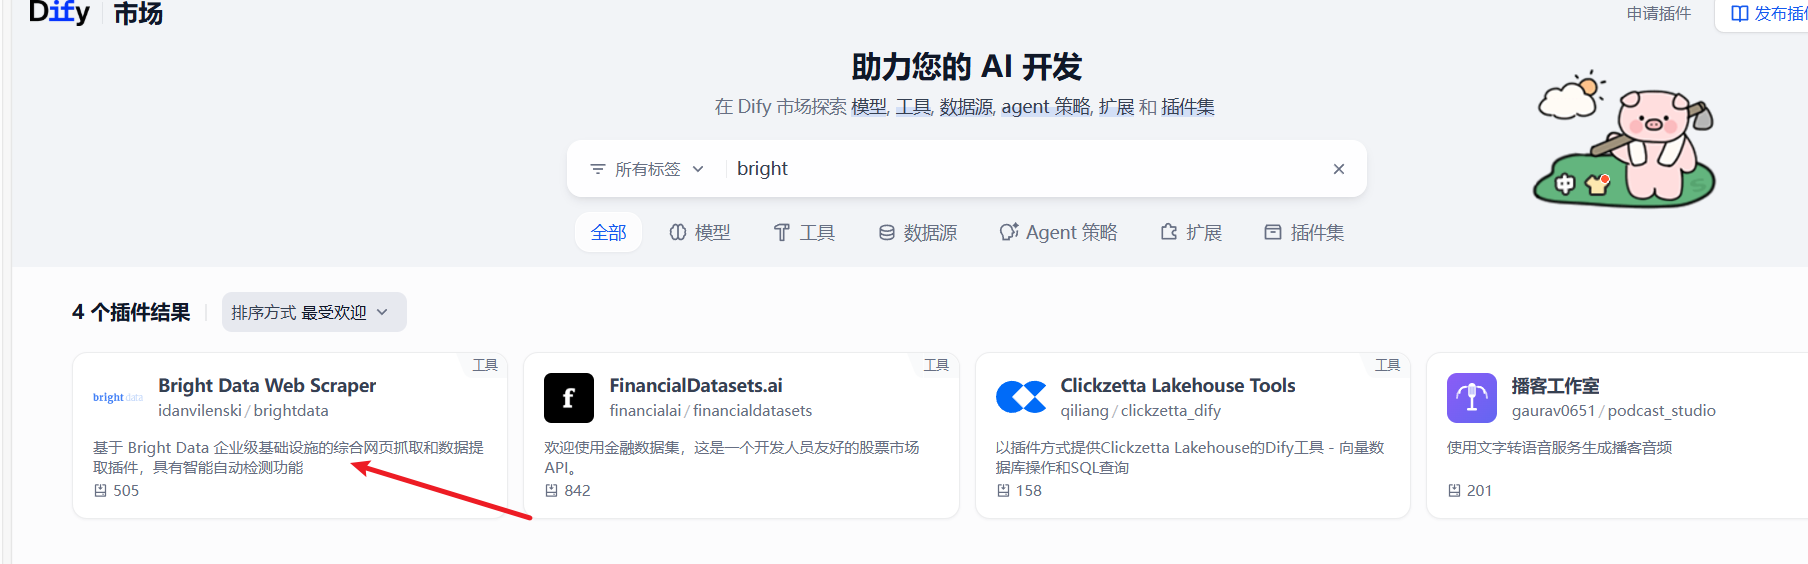Click the 工具 tag on FinancialDatasets.ai card
Image resolution: width=1808 pixels, height=564 pixels.
click(x=936, y=364)
